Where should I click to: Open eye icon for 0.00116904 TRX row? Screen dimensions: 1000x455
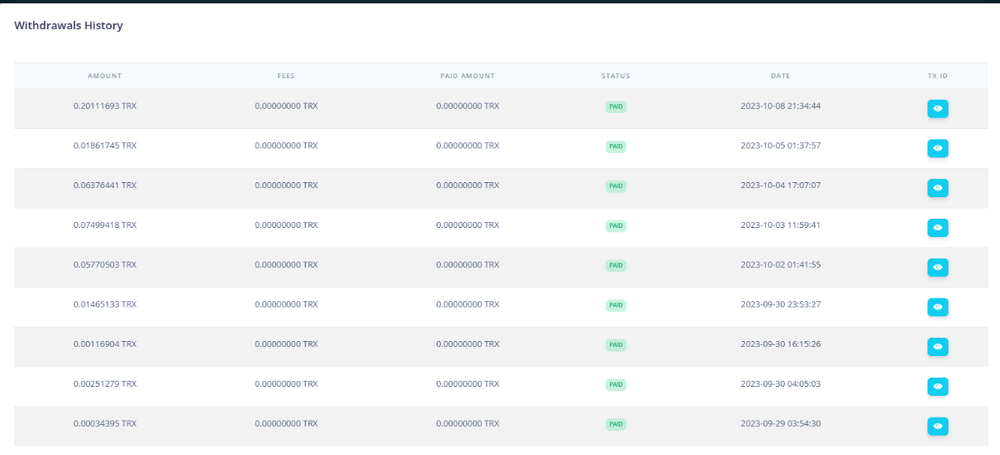(937, 347)
